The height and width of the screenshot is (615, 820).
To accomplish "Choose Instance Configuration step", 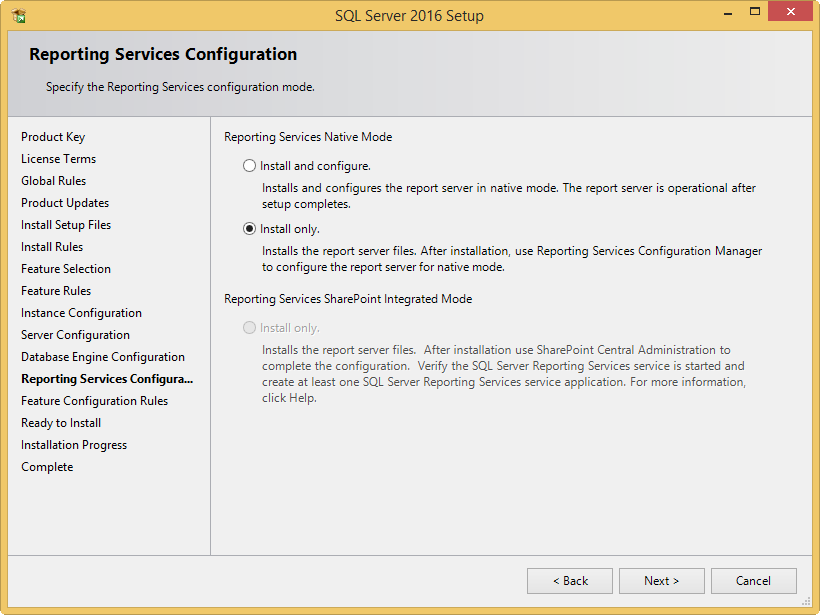I will pyautogui.click(x=82, y=313).
